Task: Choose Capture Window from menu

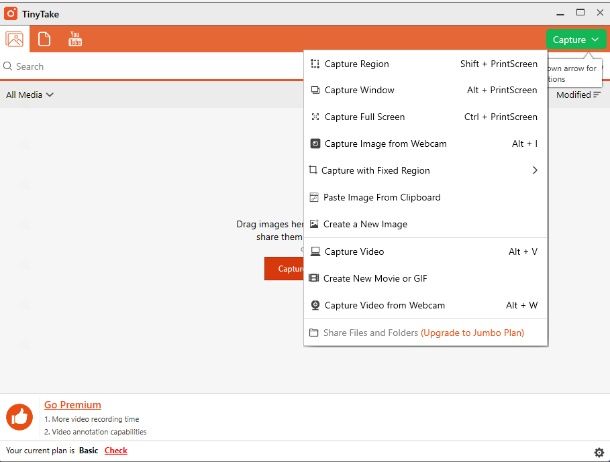Action: (426, 90)
